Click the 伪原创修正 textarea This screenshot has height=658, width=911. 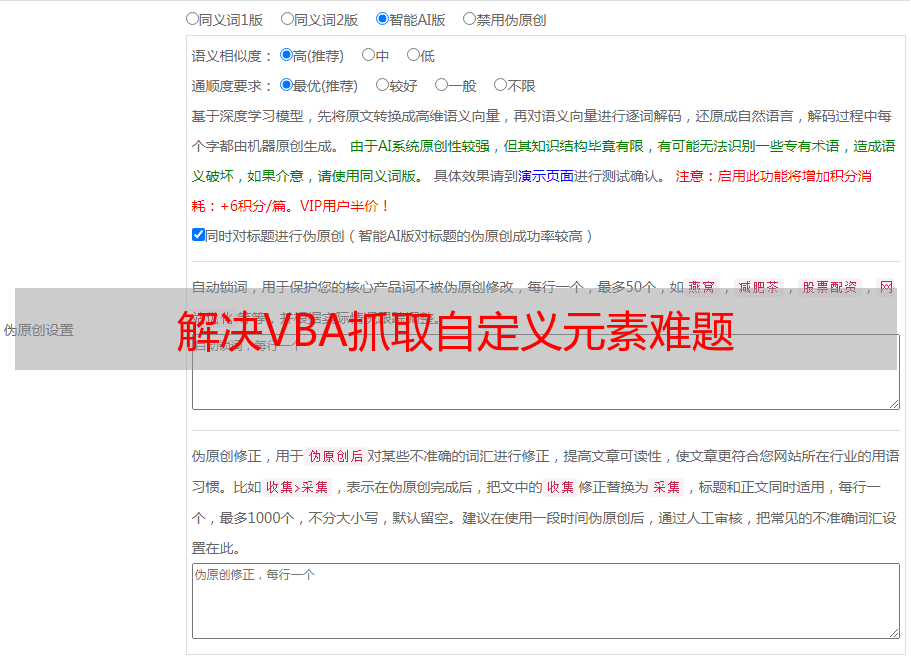click(546, 601)
